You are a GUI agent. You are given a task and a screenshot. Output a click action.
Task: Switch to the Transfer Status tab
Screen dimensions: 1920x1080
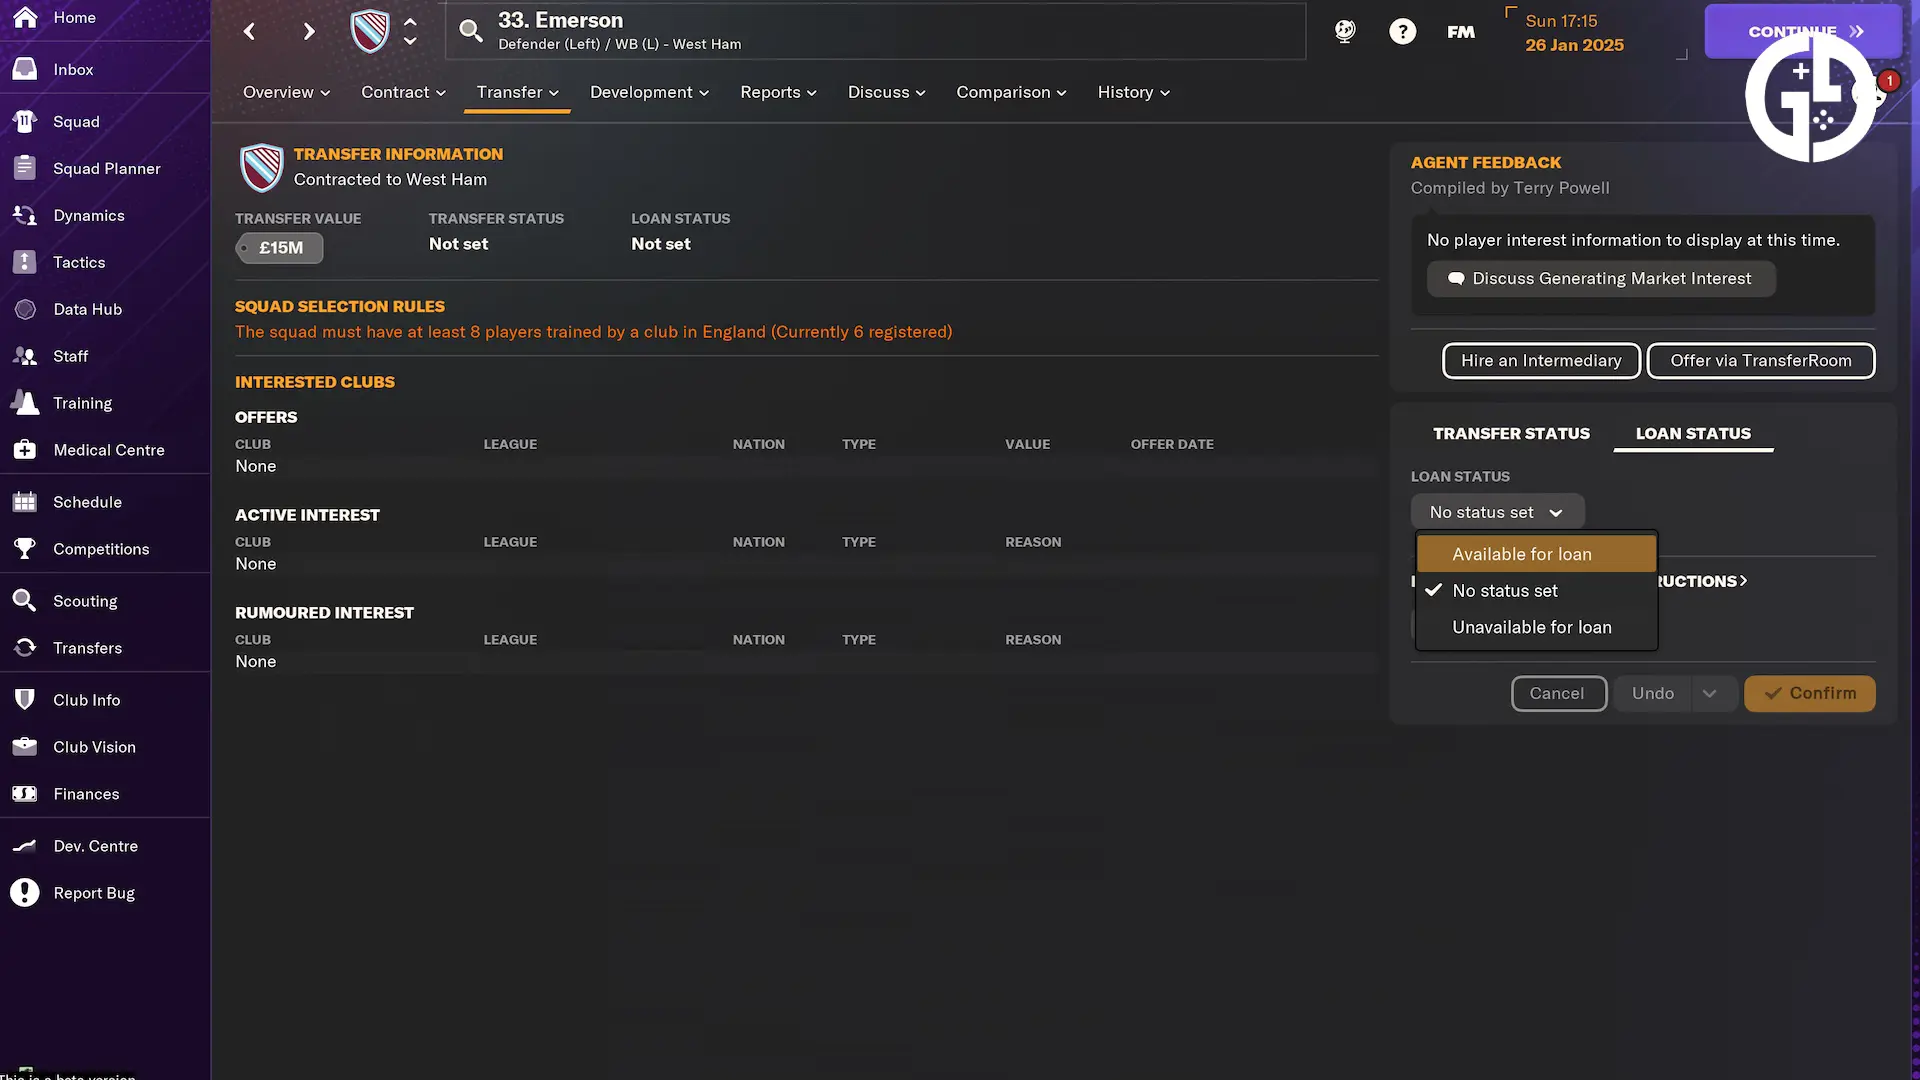[1511, 434]
